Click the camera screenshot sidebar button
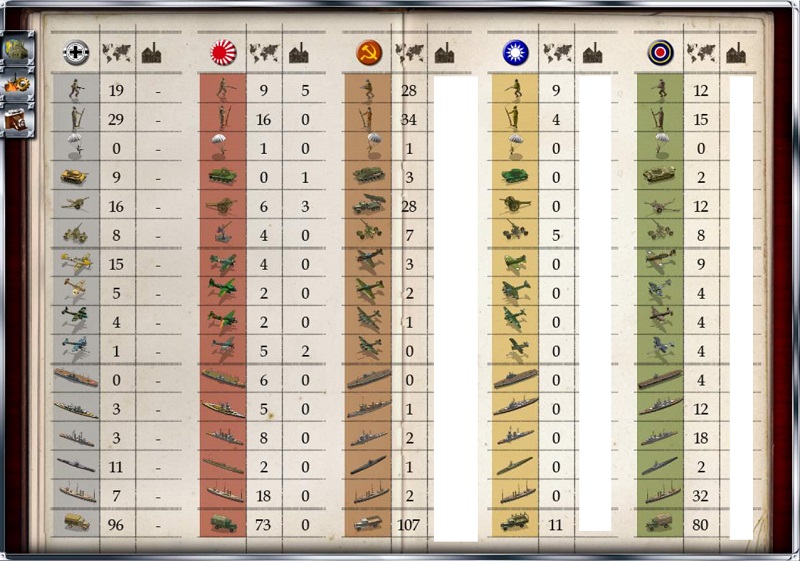 [18, 119]
